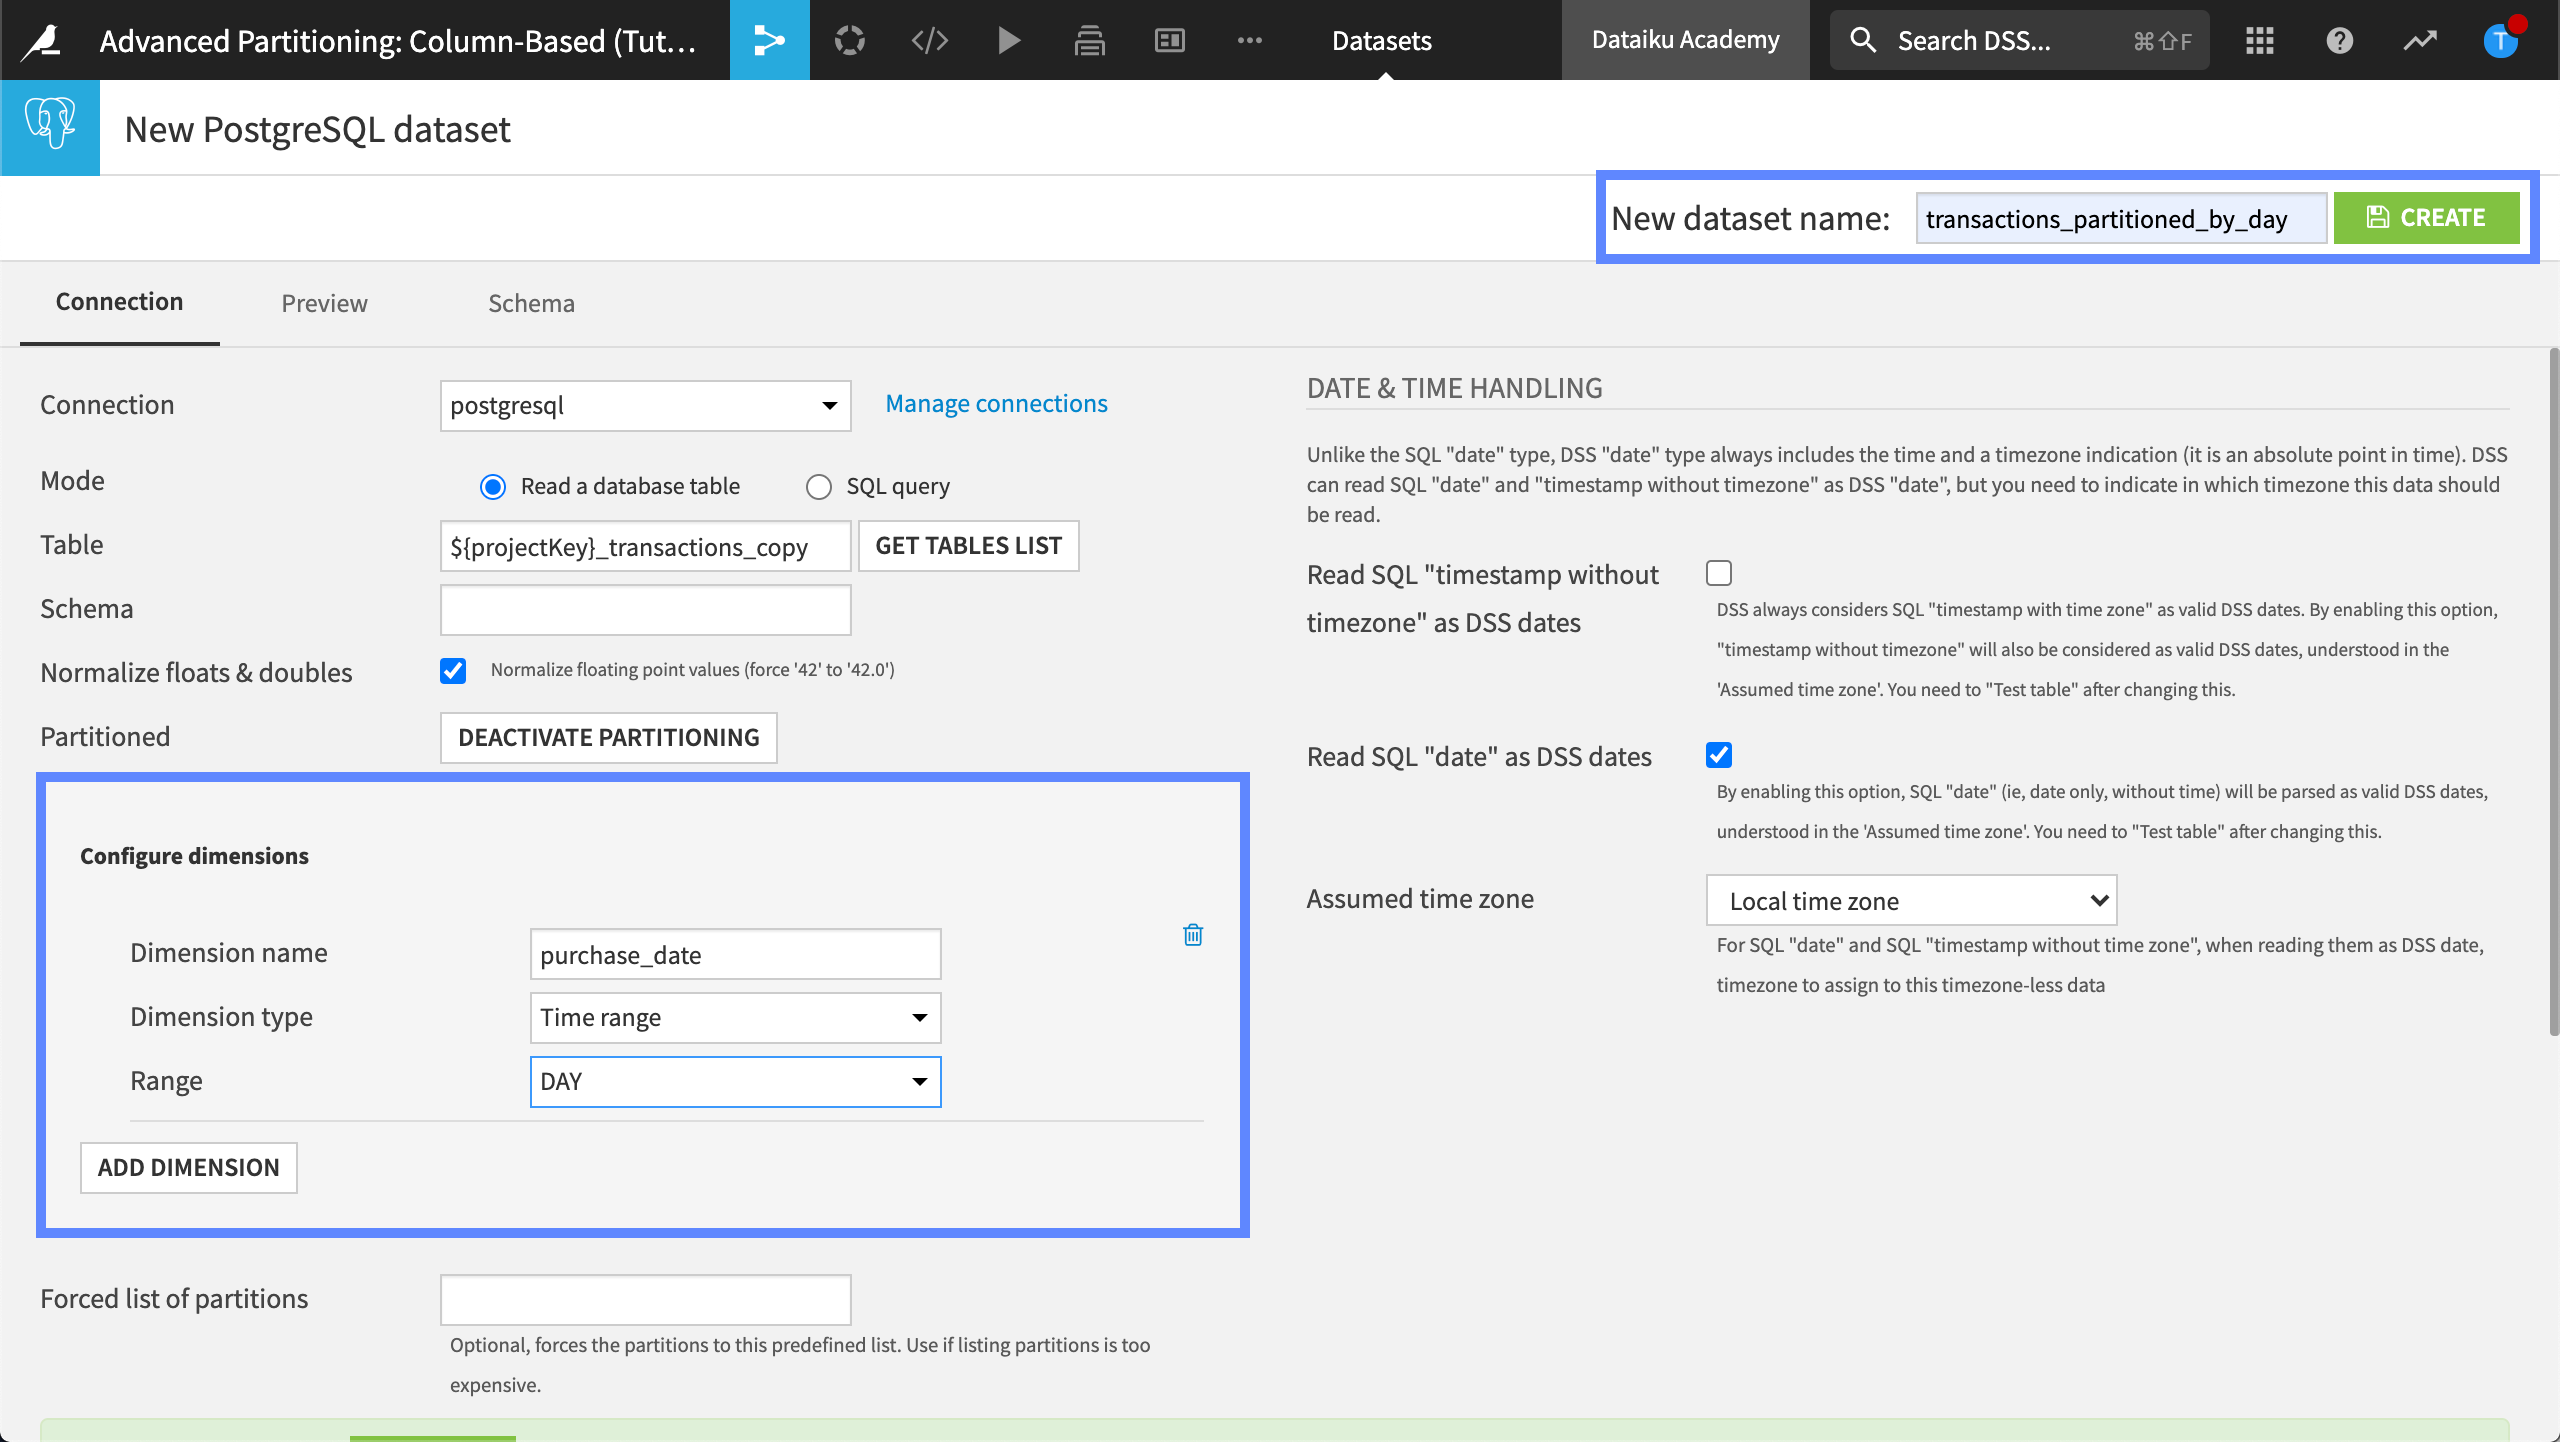Switch to the Preview tab
Viewport: 2560px width, 1442px height.
pos(324,302)
